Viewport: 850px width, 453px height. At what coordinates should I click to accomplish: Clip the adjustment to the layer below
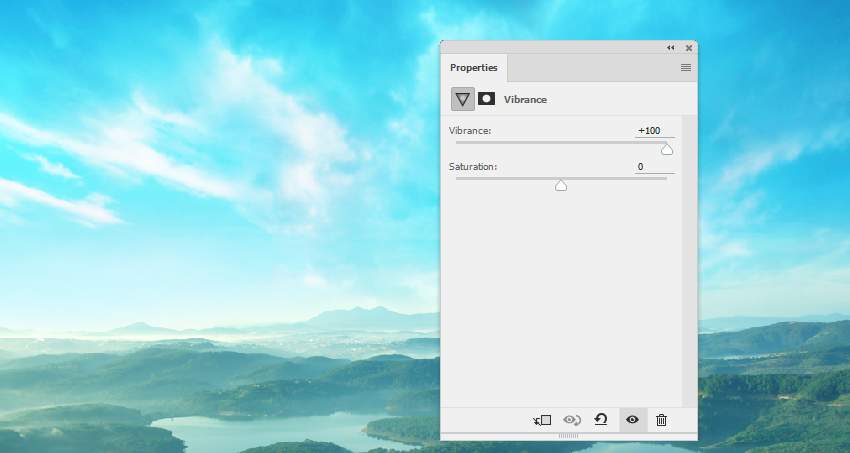pyautogui.click(x=542, y=420)
